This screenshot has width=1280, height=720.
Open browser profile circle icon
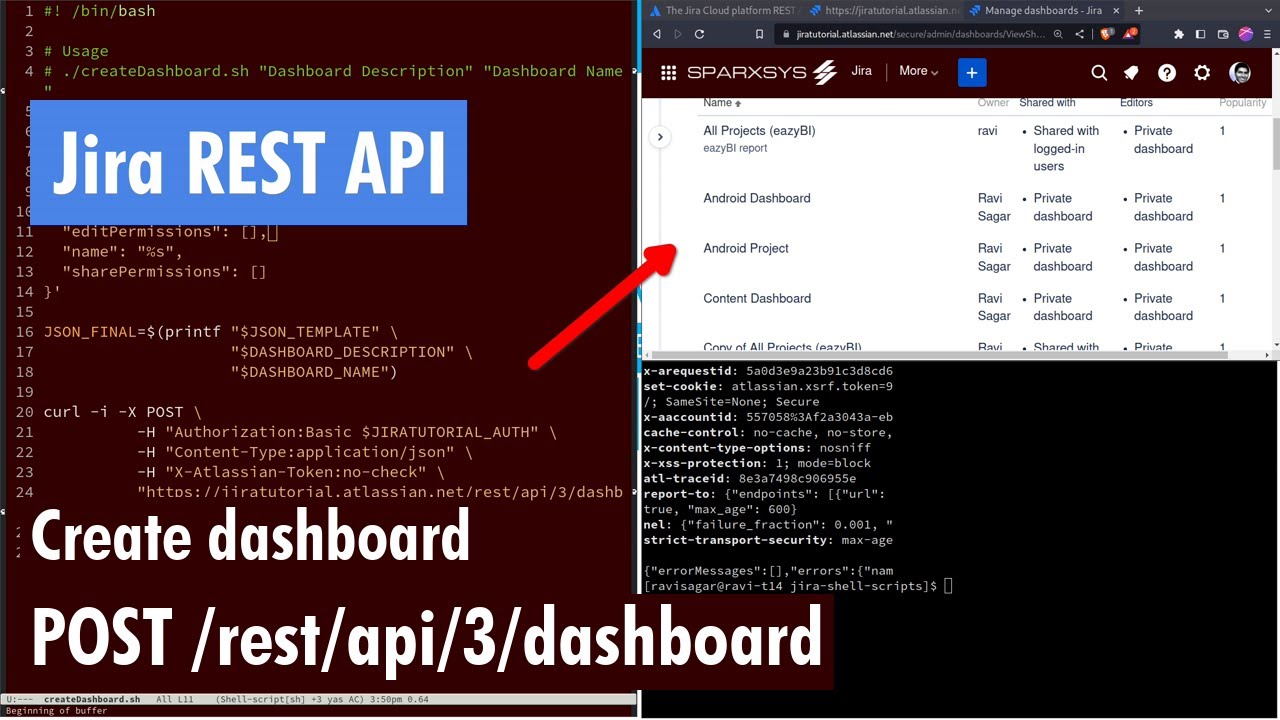click(1246, 34)
